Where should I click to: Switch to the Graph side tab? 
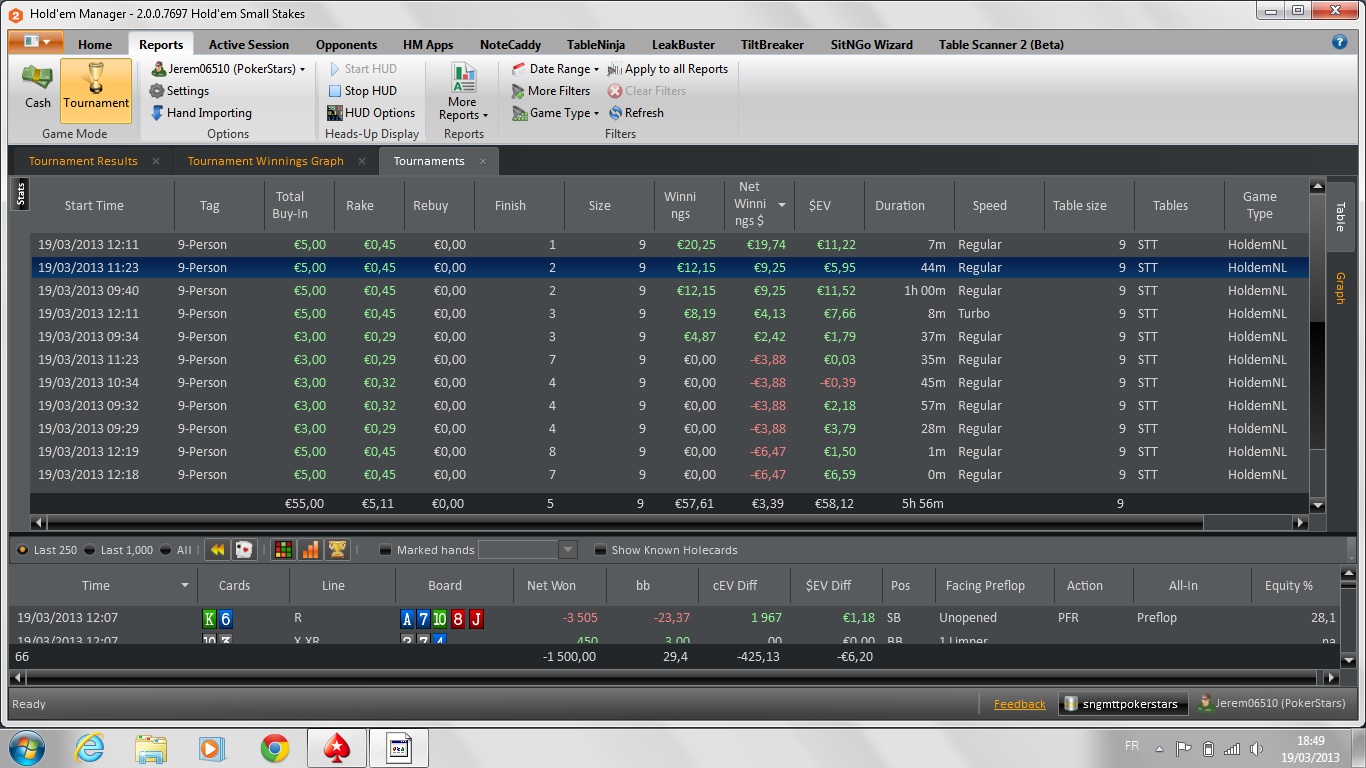[x=1340, y=288]
